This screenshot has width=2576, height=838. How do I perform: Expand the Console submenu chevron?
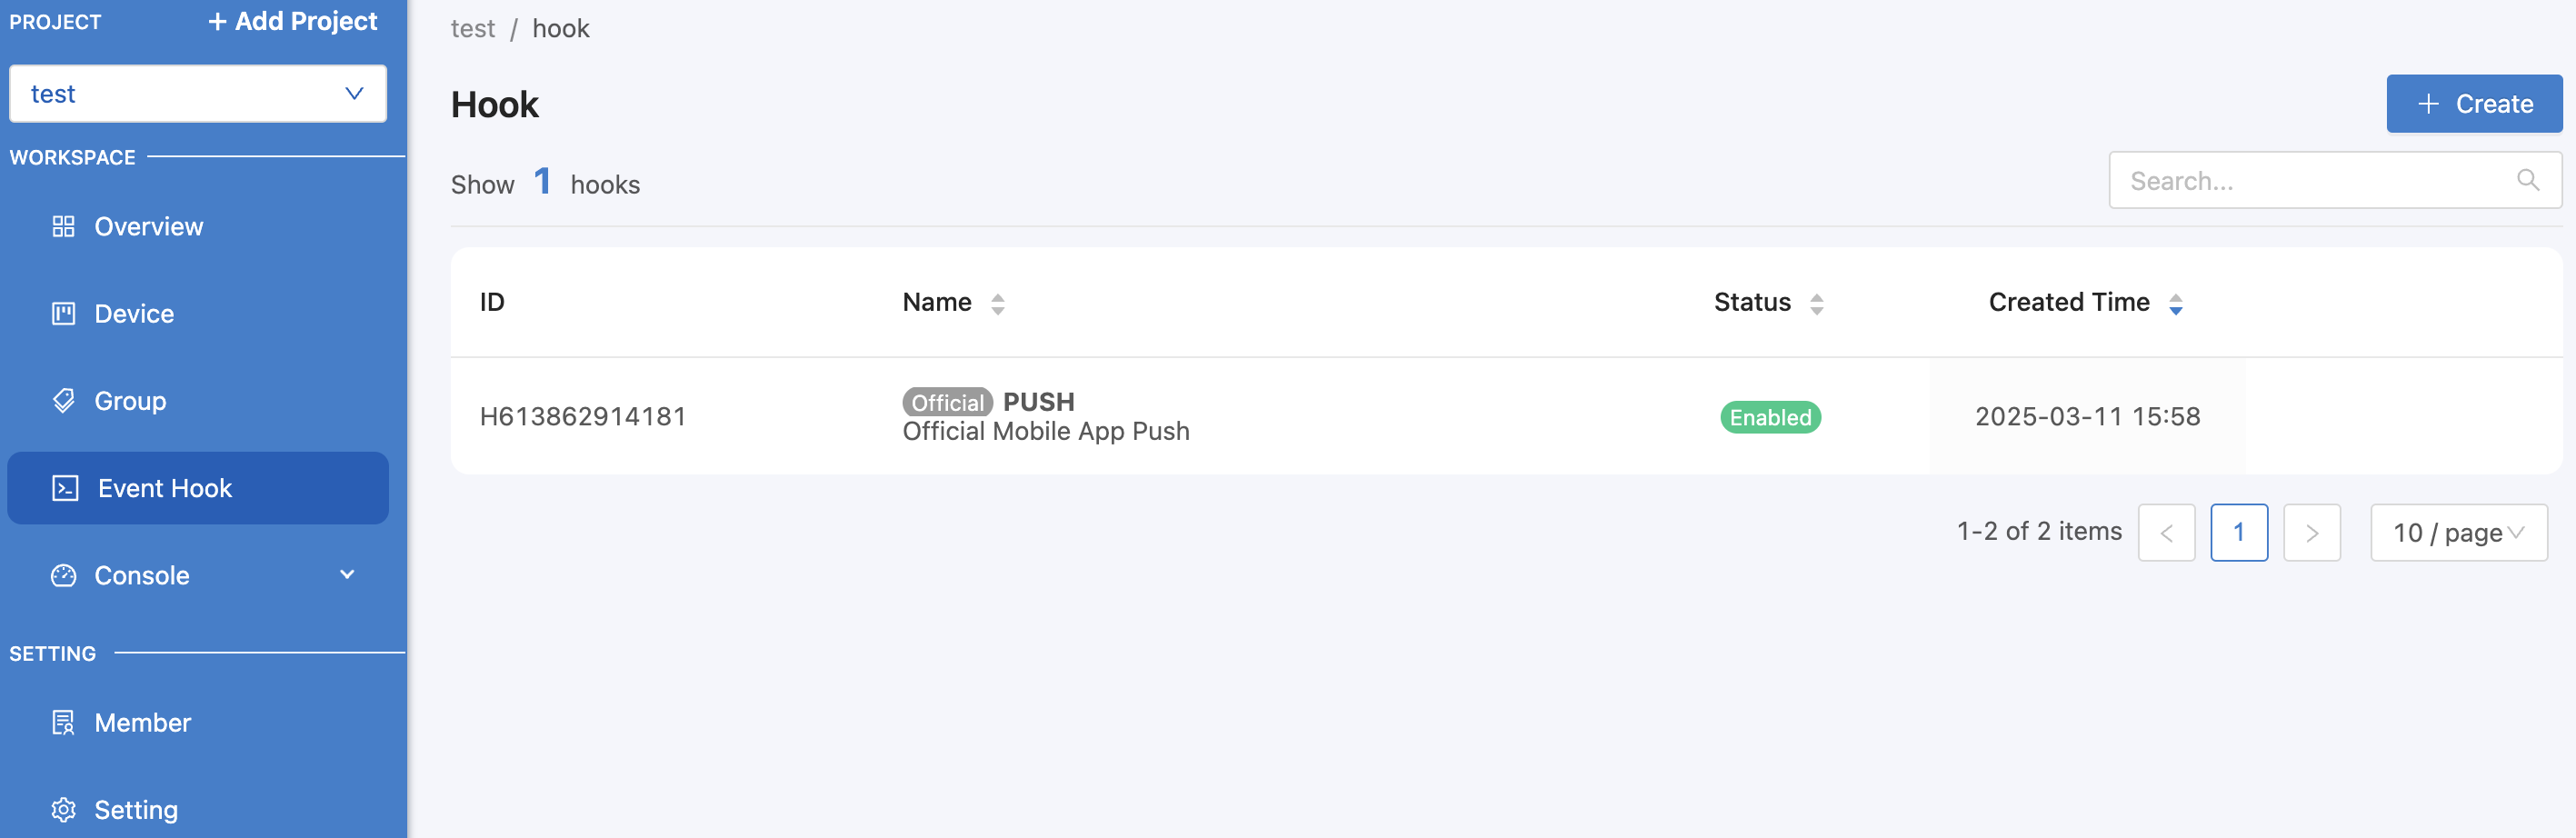pyautogui.click(x=347, y=575)
